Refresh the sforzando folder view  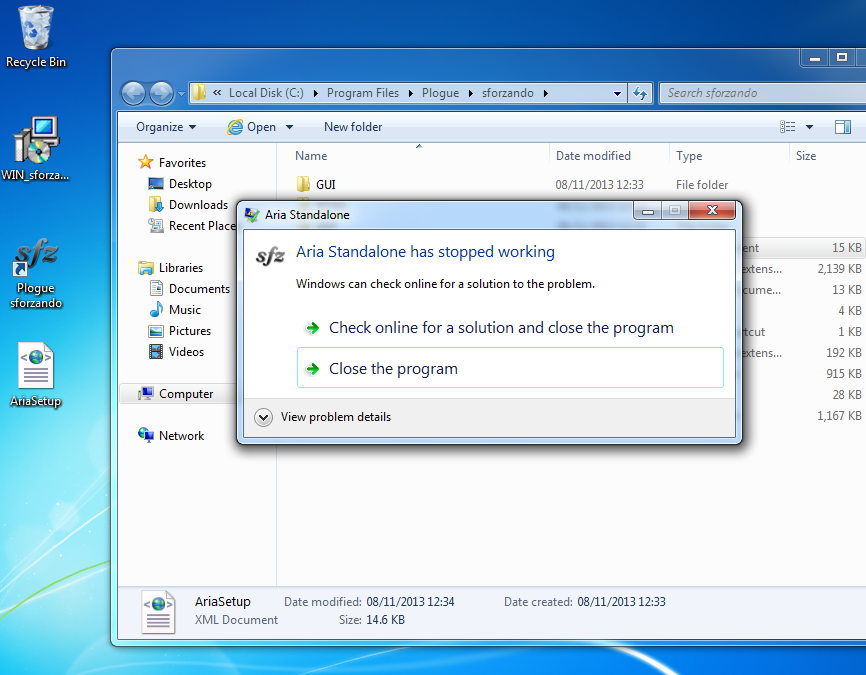[x=640, y=93]
